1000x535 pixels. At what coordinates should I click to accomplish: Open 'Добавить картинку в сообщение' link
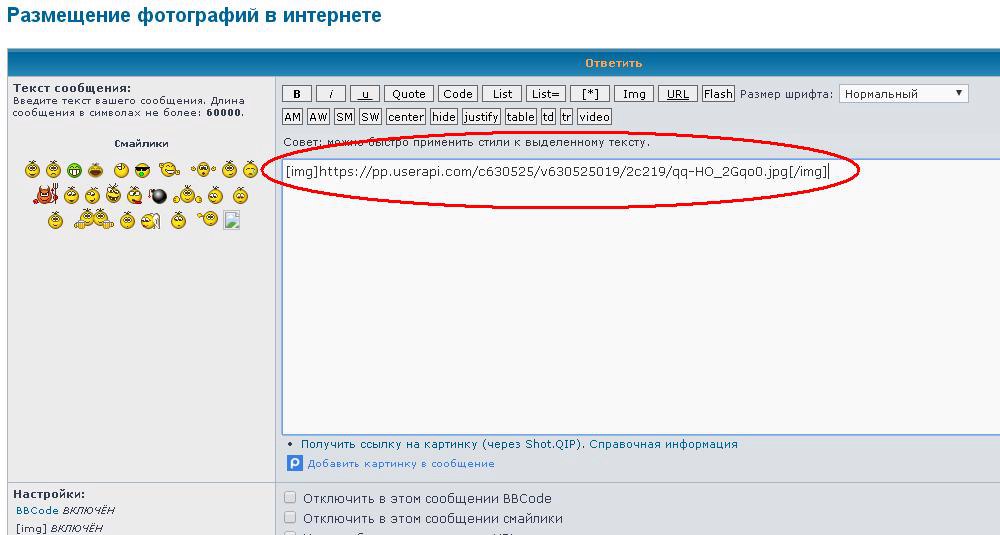[x=400, y=464]
